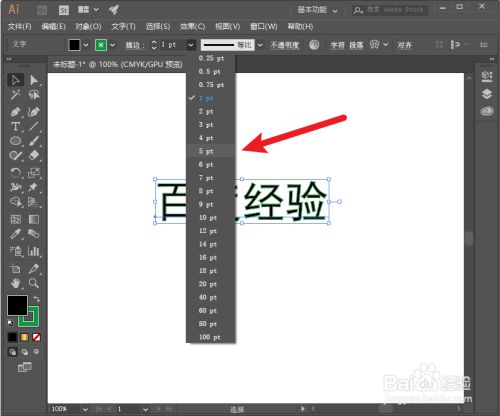This screenshot has height=416, width=500.
Task: Click the large black fill swatch in toolbox
Action: click(17, 305)
